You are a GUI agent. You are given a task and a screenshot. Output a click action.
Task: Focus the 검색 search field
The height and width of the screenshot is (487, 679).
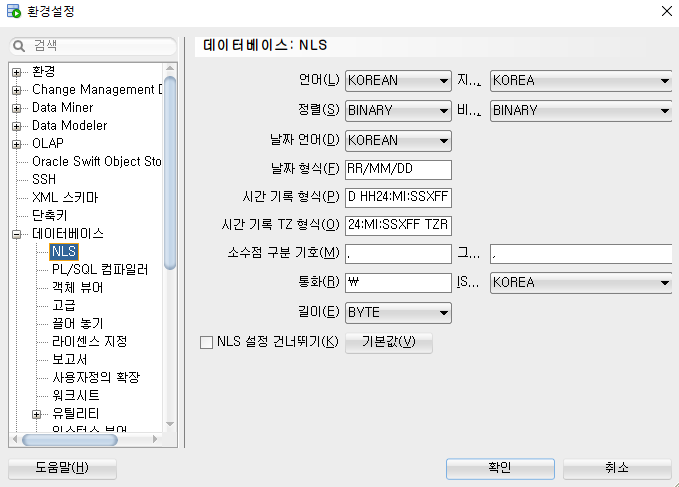pyautogui.click(x=93, y=45)
